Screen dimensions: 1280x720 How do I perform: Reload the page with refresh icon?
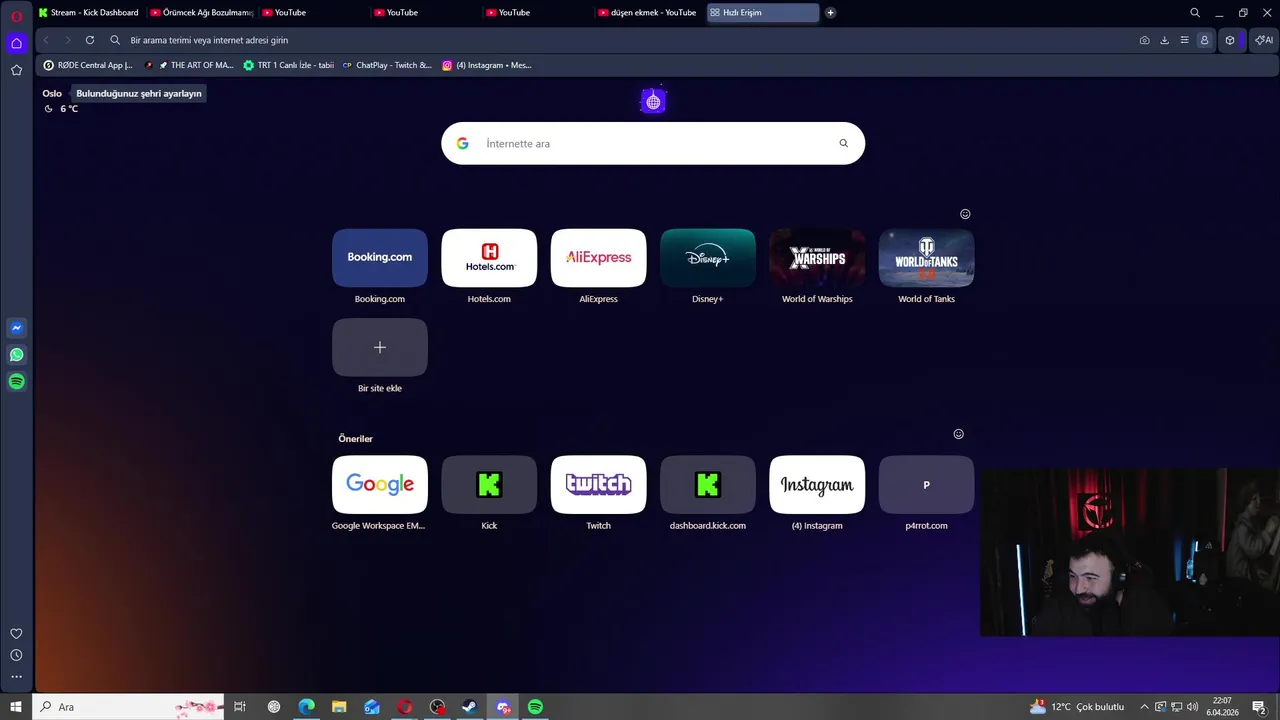[90, 40]
